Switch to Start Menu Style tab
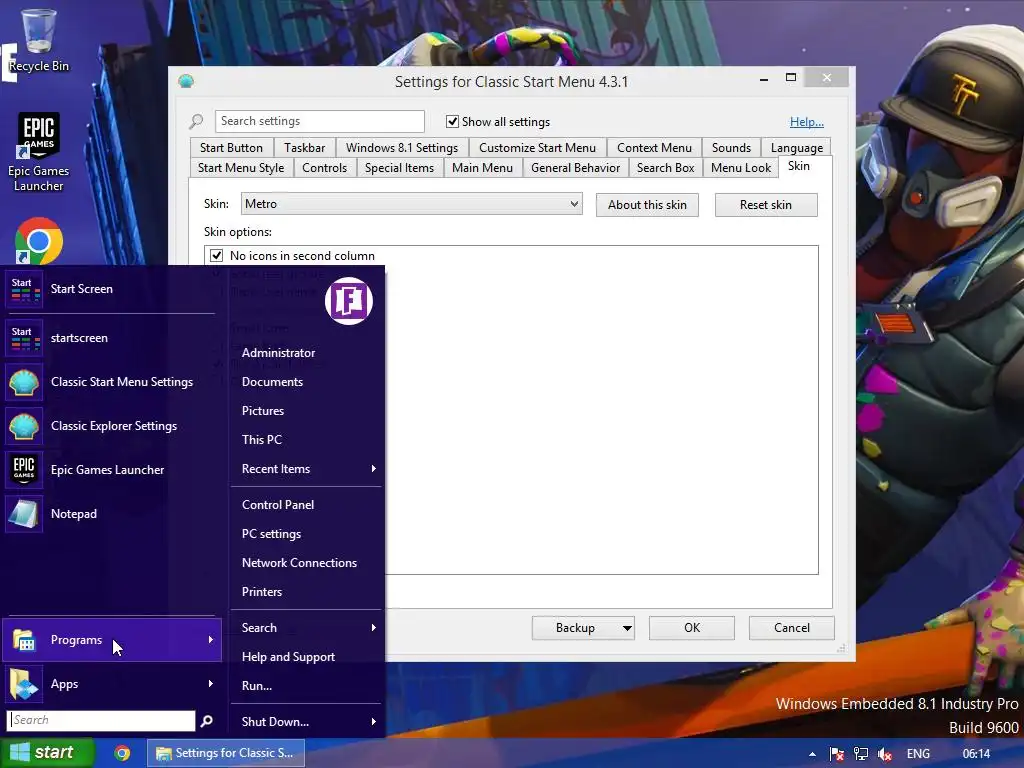Viewport: 1024px width, 768px height. [x=240, y=168]
